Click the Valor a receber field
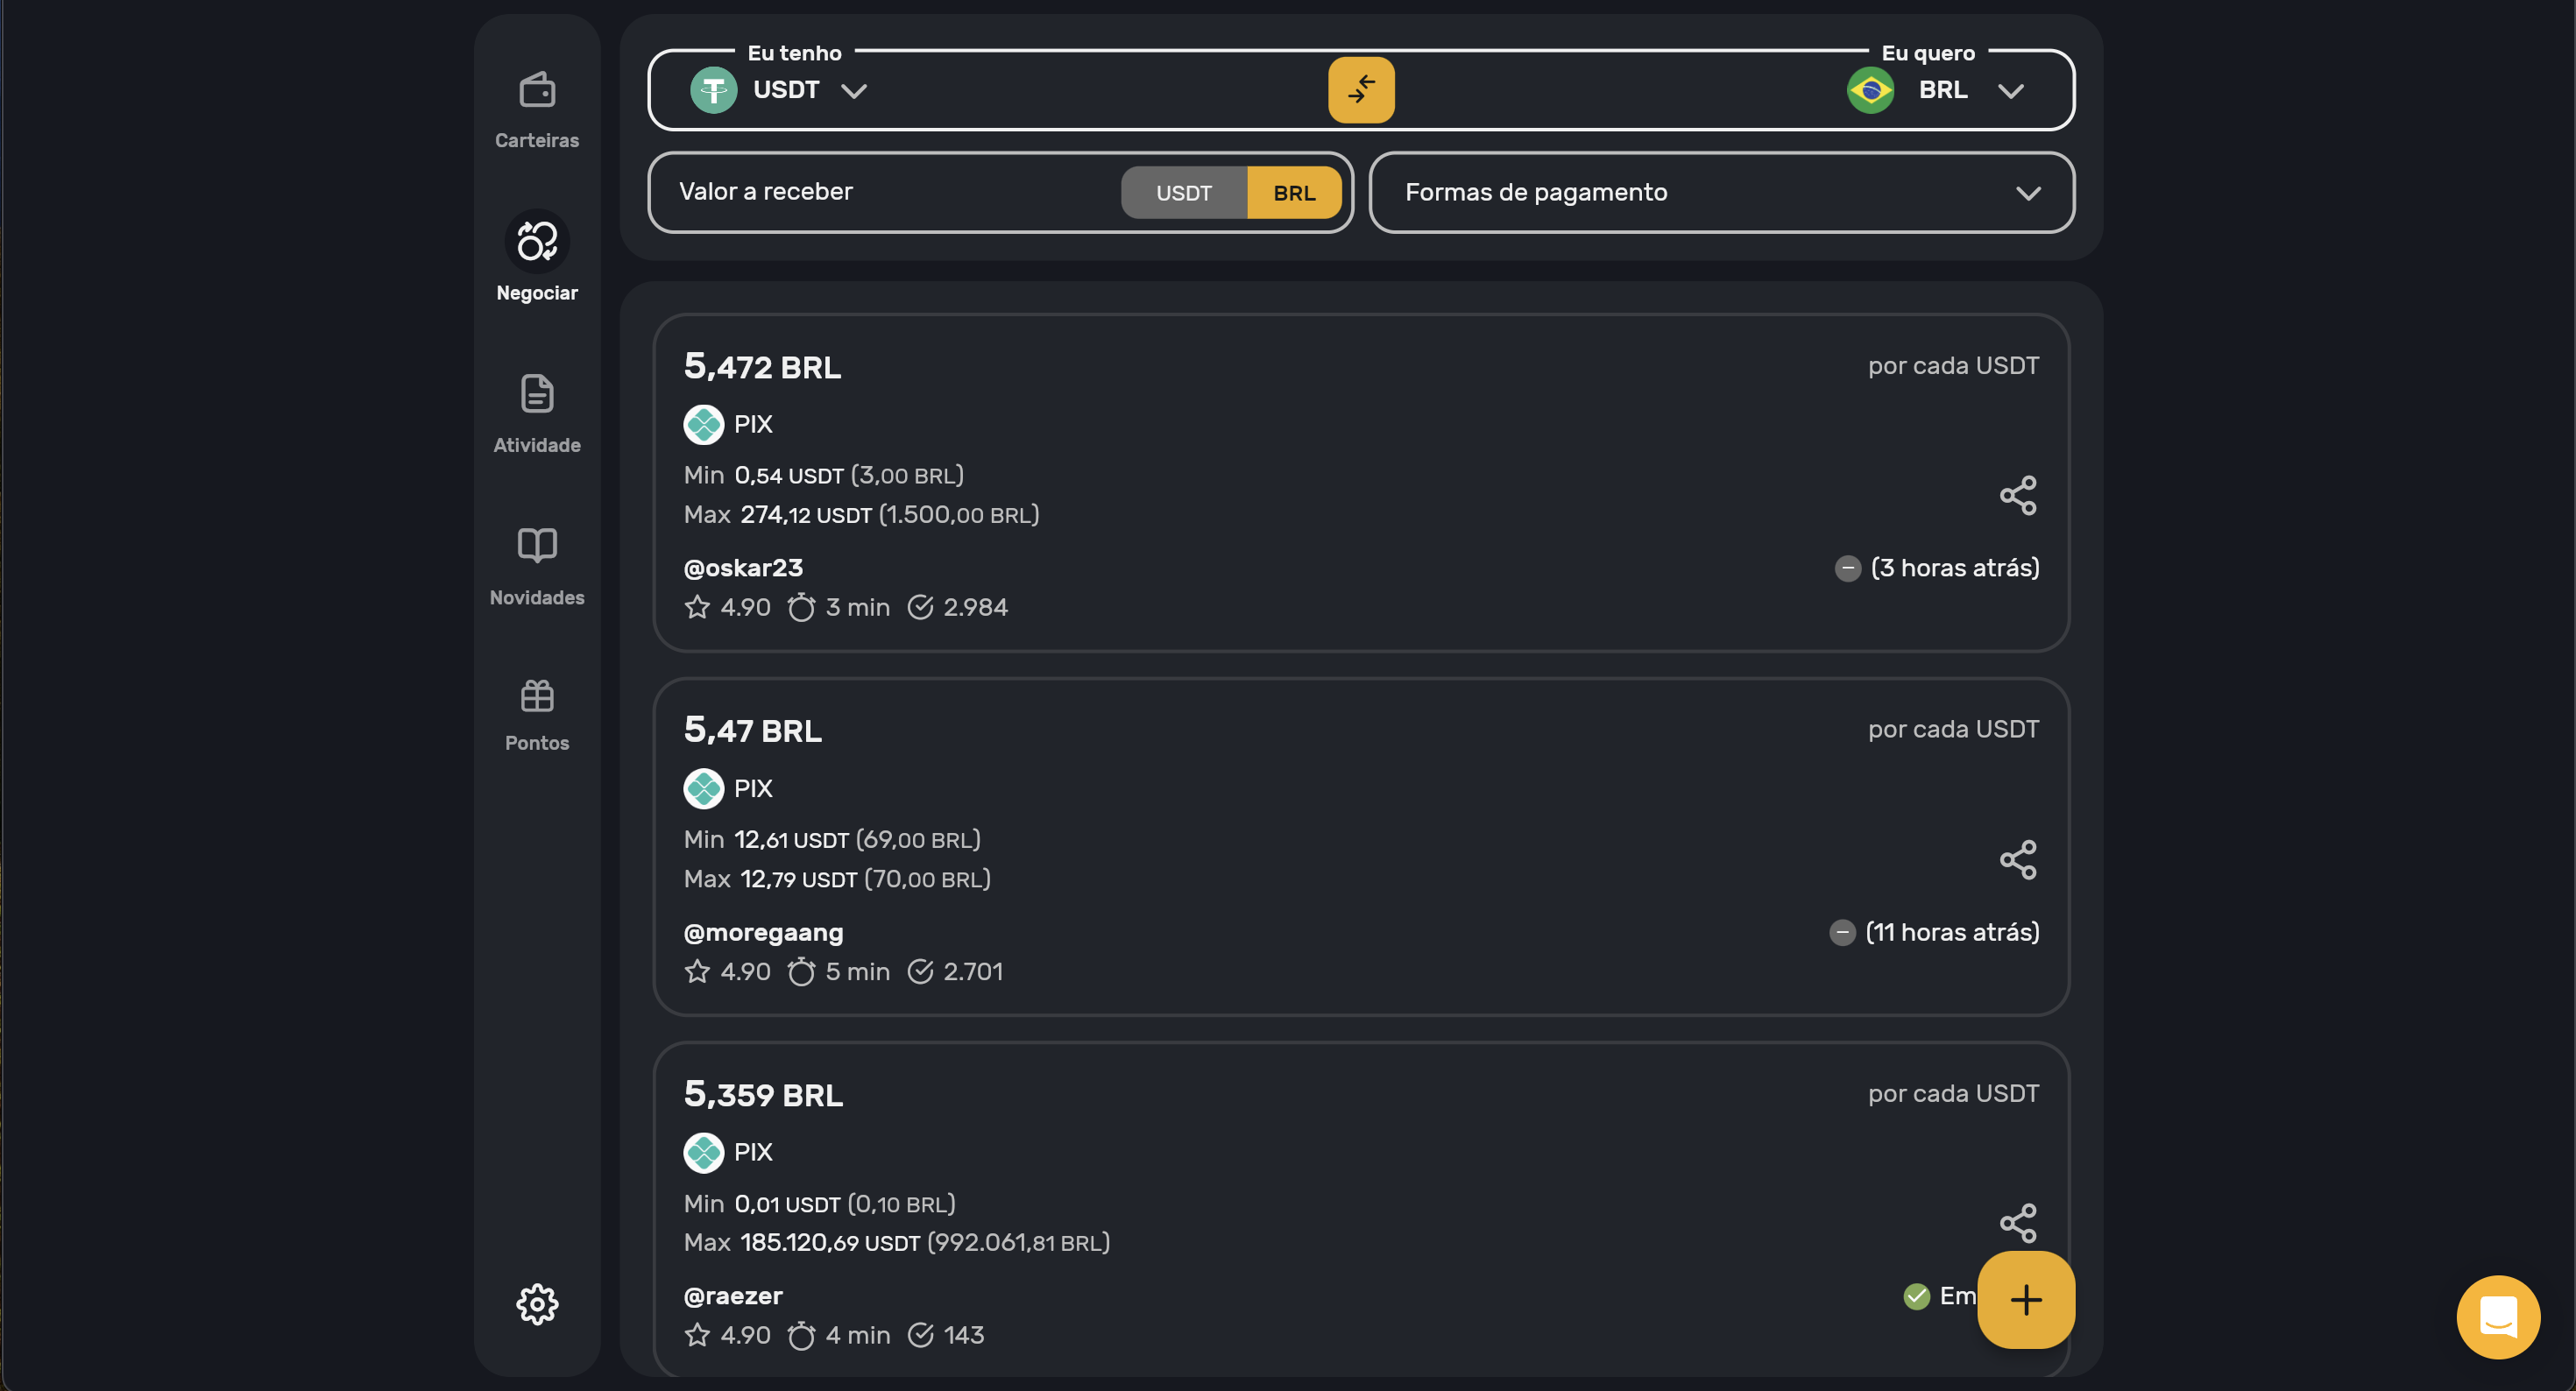 click(890, 192)
